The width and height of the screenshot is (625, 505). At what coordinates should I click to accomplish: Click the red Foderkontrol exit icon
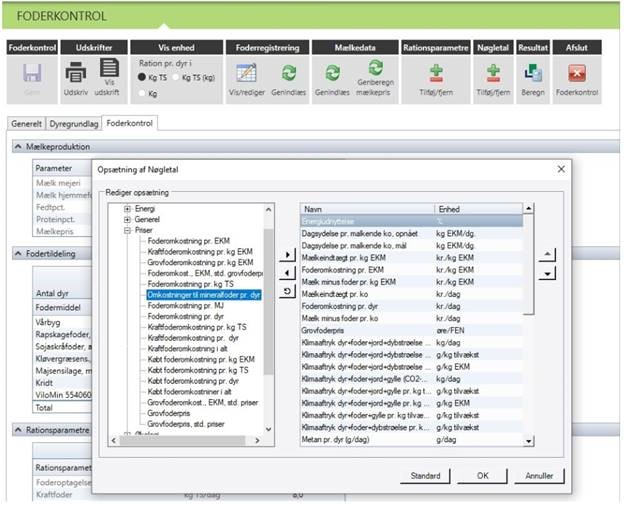(576, 74)
